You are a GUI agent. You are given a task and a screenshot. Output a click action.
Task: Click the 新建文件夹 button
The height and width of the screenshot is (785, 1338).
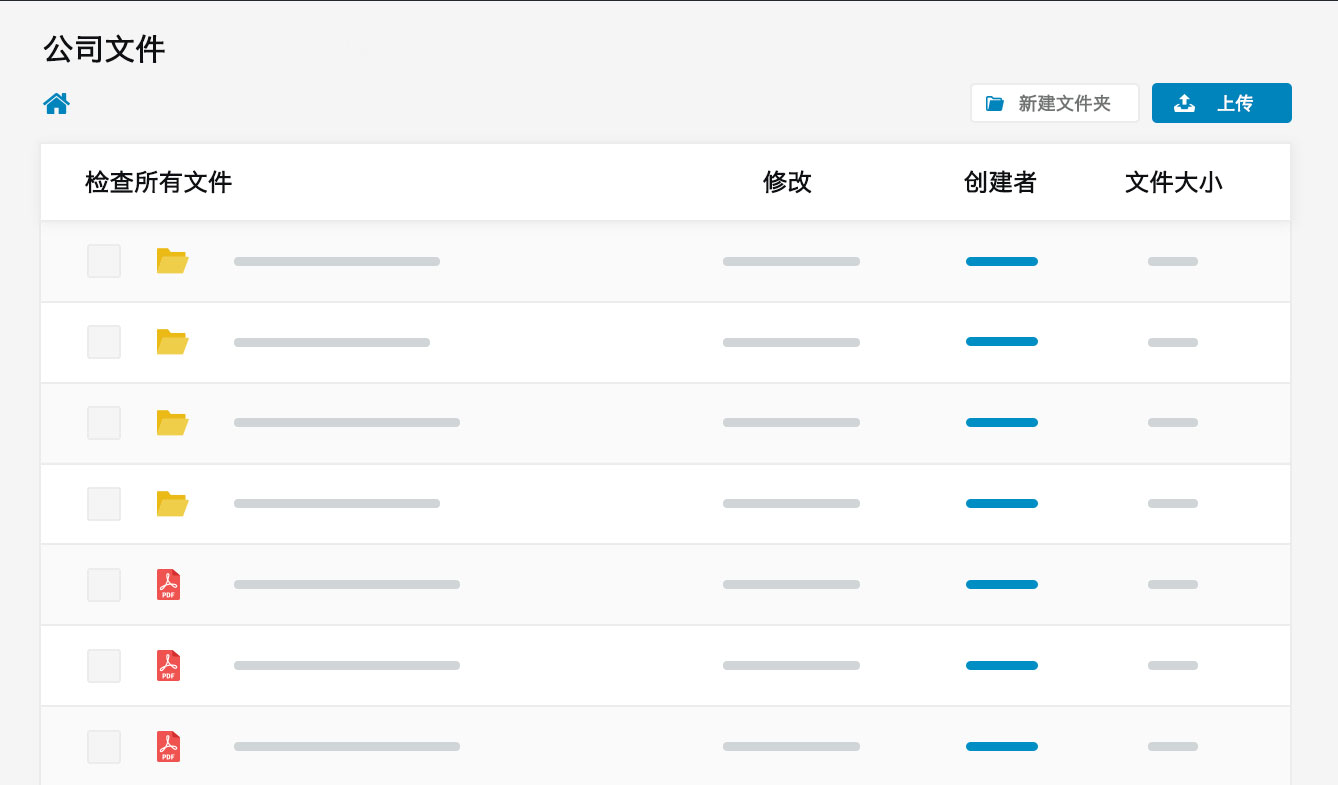click(1055, 103)
